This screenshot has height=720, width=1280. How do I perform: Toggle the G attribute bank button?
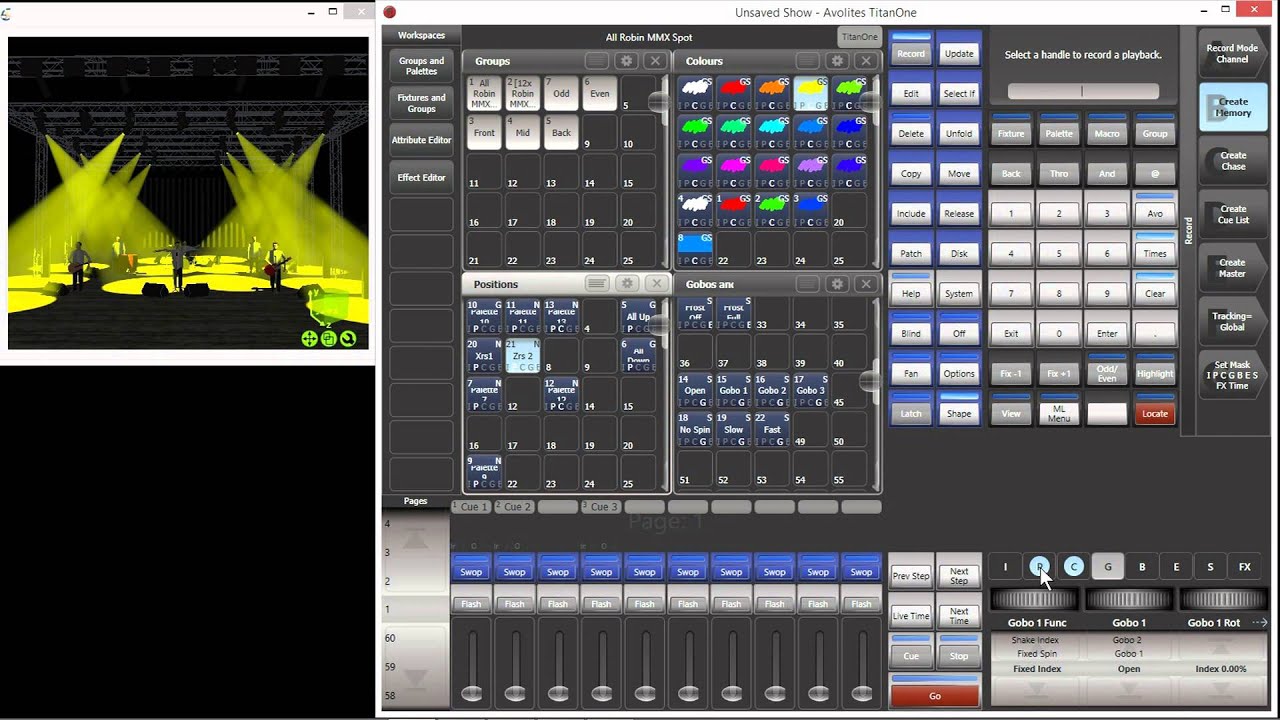1108,567
